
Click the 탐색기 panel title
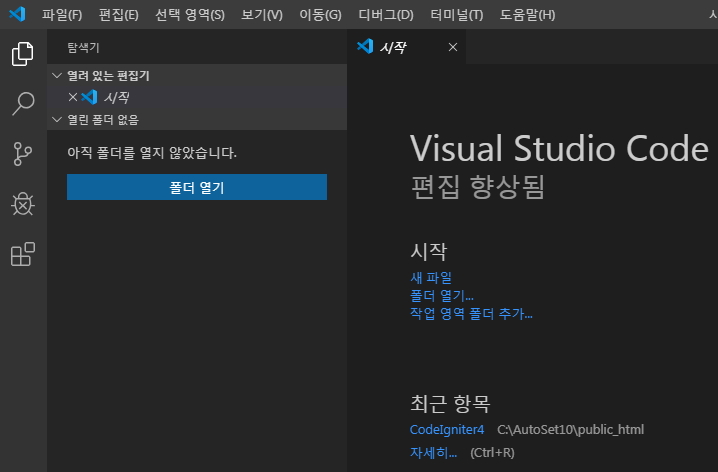coord(83,48)
